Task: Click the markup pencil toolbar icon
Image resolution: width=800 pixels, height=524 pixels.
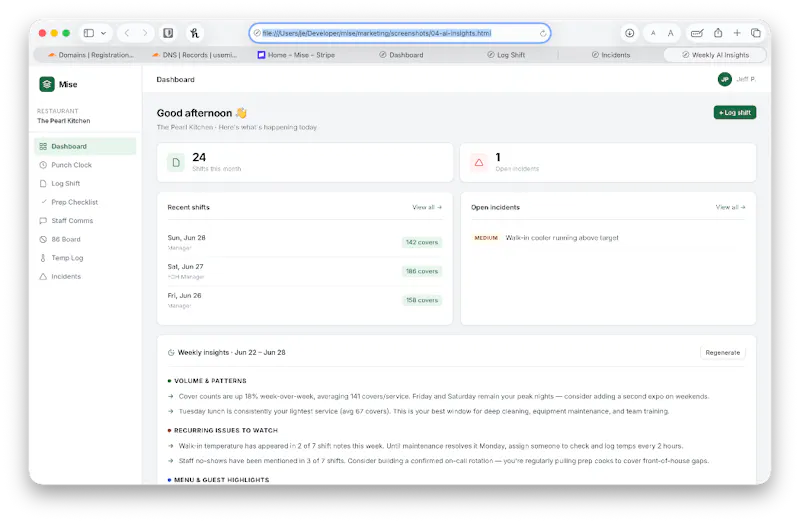Action: click(697, 33)
